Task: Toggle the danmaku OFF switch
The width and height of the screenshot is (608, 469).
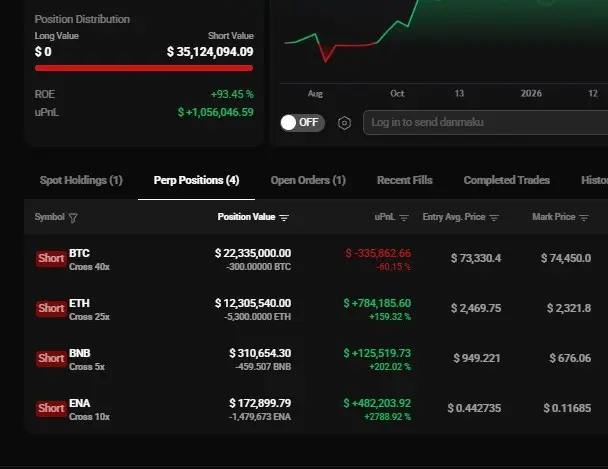Action: point(302,123)
